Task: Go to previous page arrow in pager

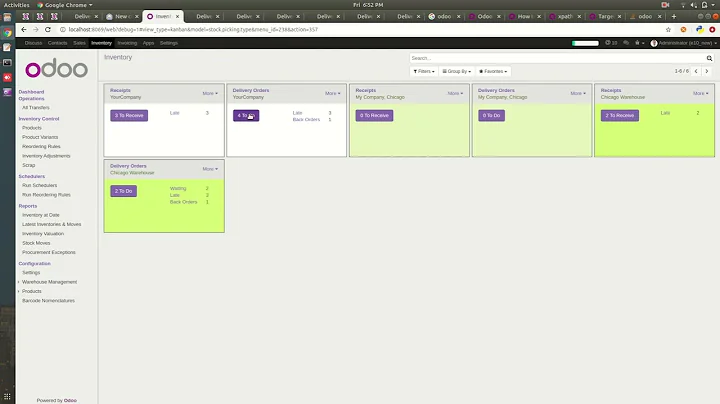Action: click(696, 71)
